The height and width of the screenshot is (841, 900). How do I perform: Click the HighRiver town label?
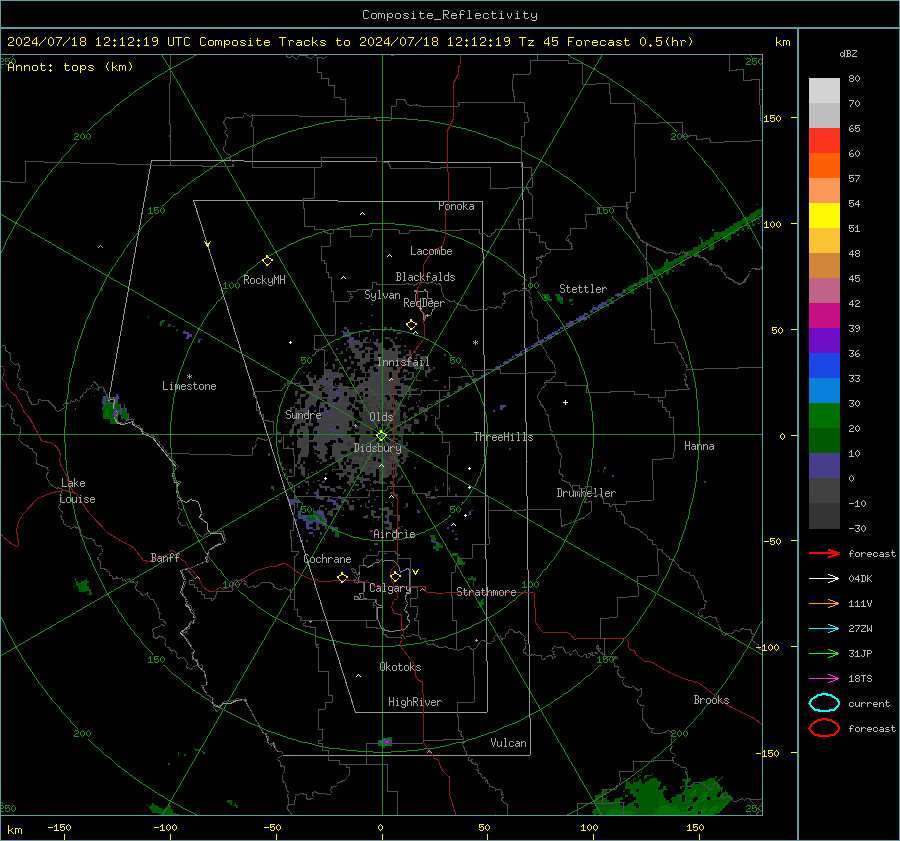pyautogui.click(x=415, y=702)
